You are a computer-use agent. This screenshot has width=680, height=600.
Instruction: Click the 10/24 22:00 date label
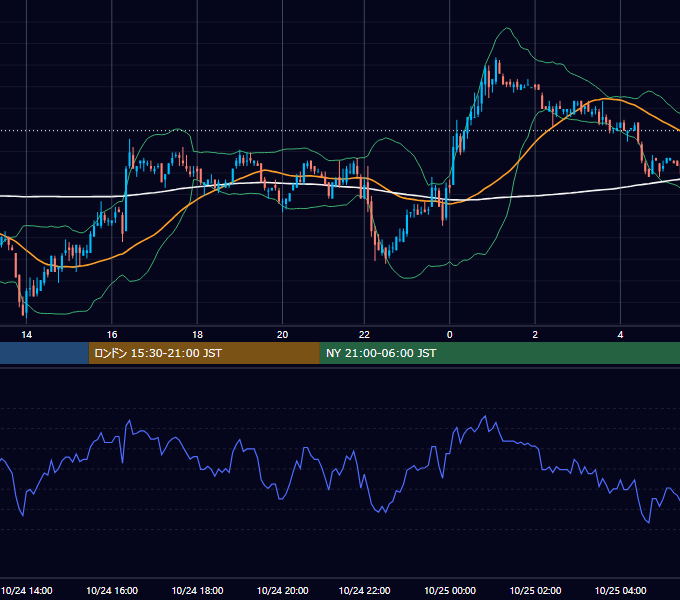364,590
